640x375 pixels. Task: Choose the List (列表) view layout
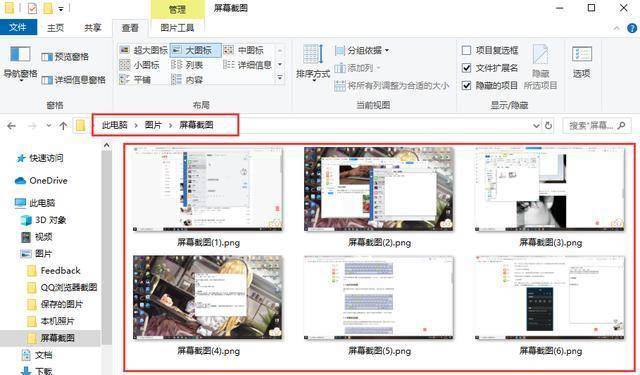(x=187, y=65)
